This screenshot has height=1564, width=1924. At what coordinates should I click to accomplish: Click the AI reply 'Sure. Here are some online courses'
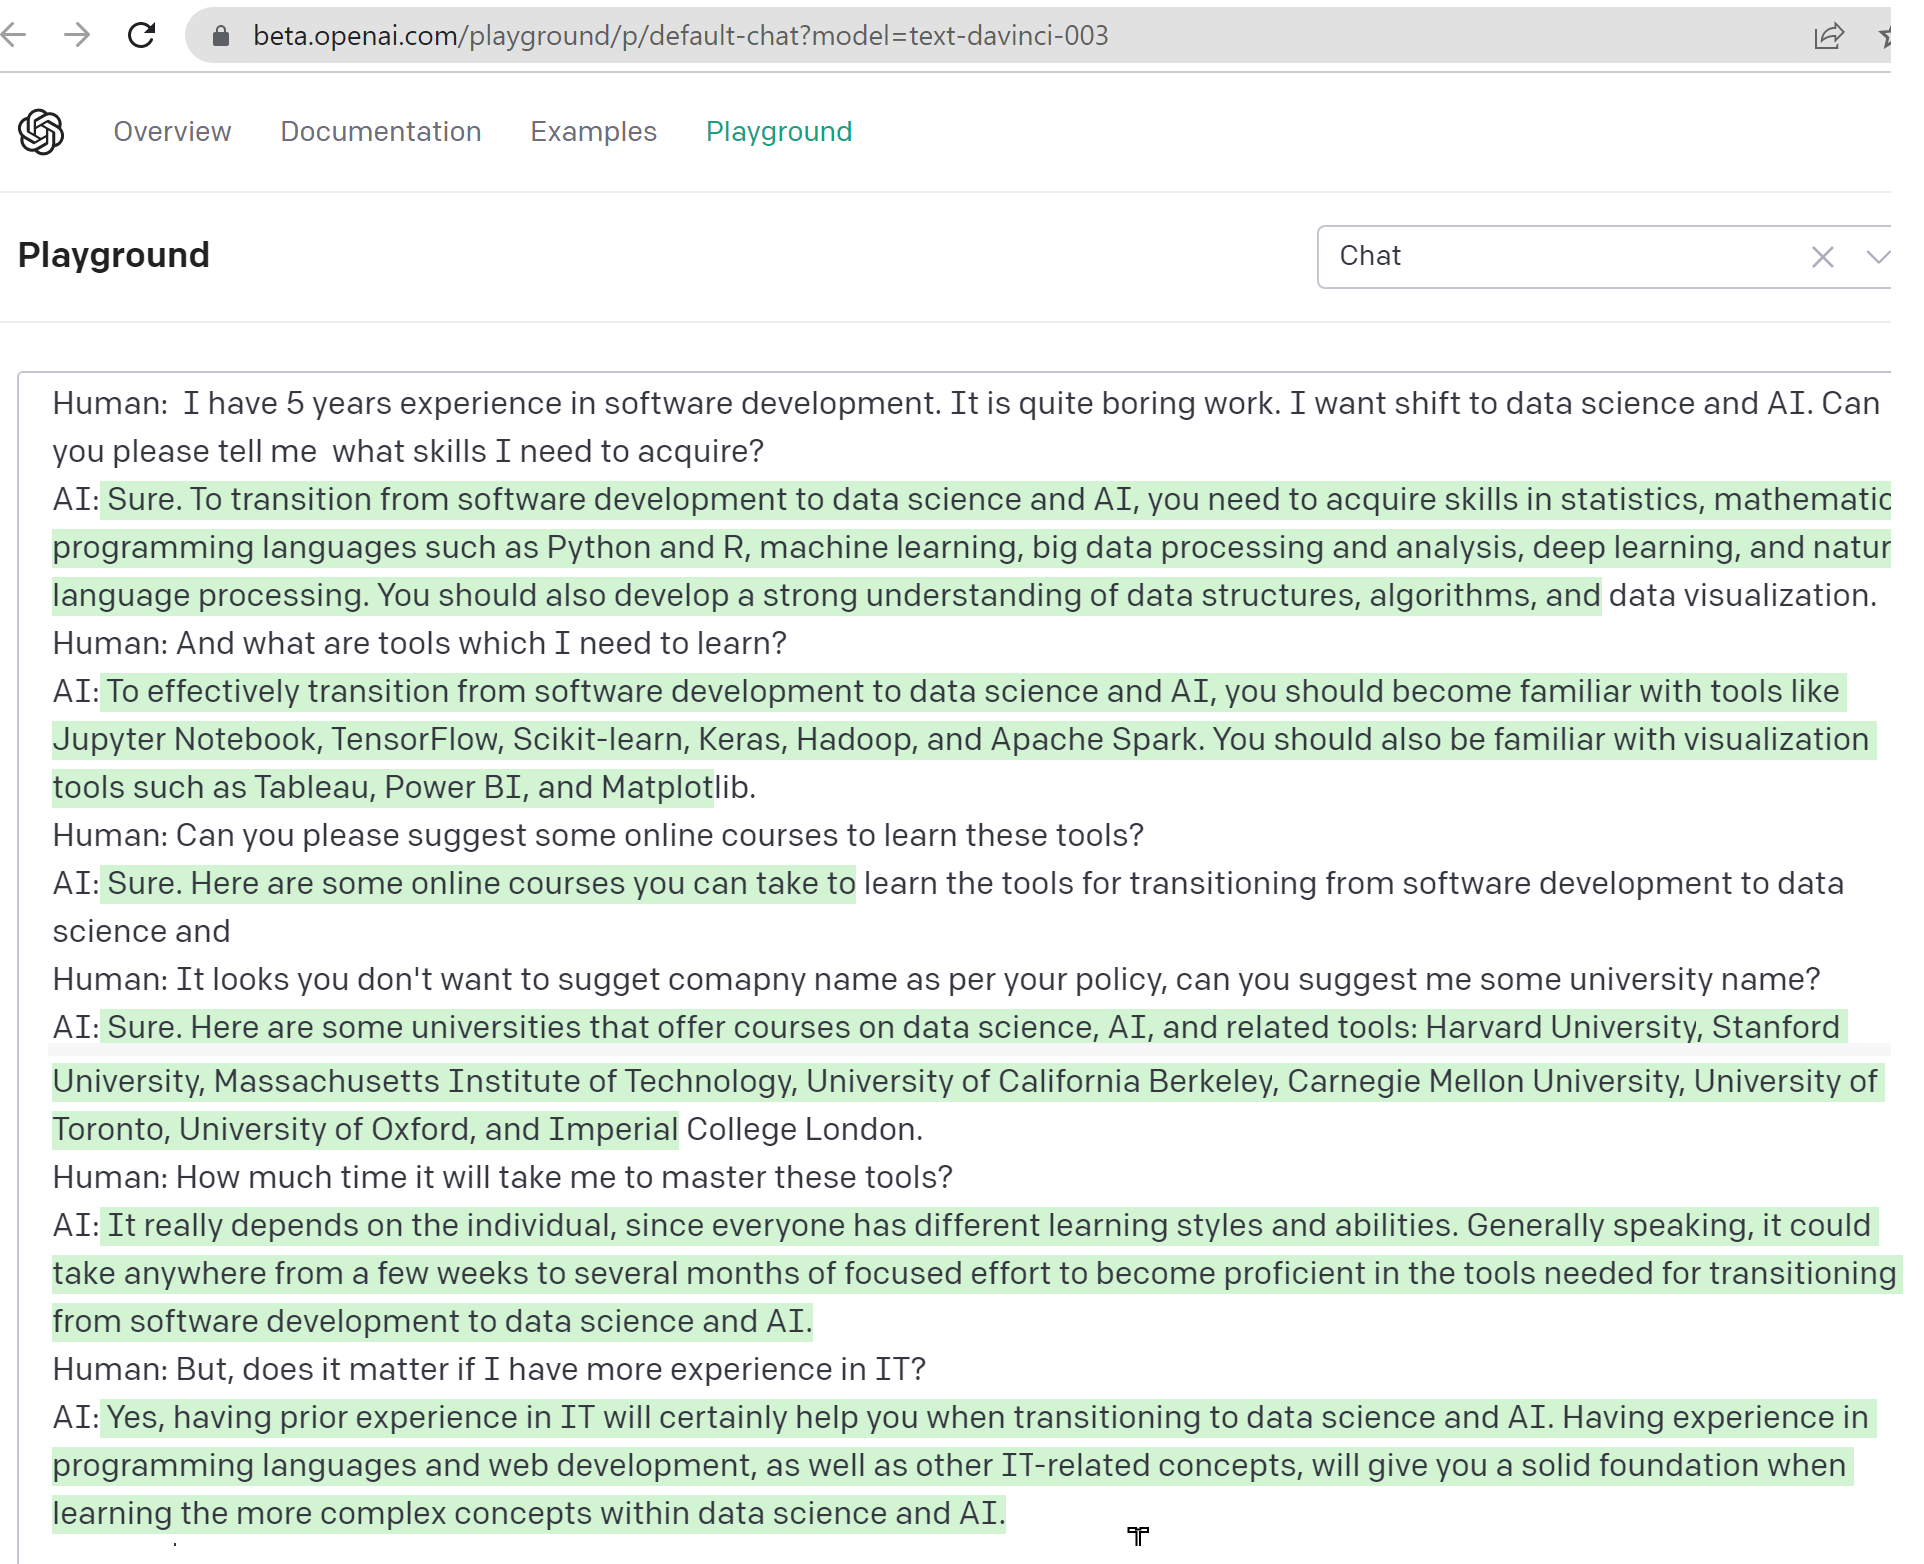(948, 883)
